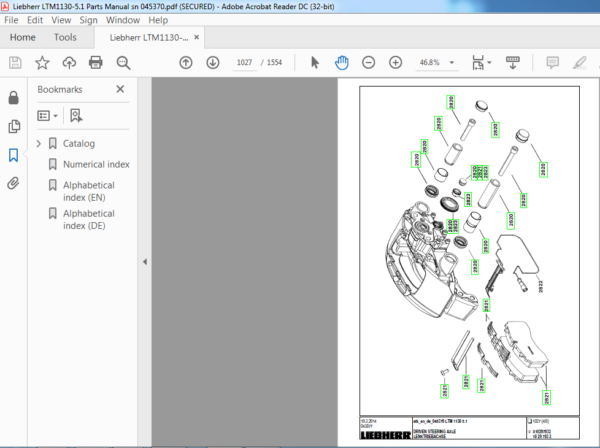The image size is (600, 448).
Task: Zoom out with the minus button
Action: pyautogui.click(x=368, y=62)
